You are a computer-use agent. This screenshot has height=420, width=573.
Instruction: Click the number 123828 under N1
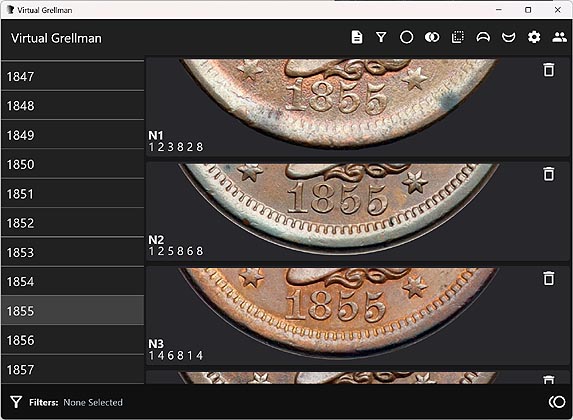click(176, 147)
